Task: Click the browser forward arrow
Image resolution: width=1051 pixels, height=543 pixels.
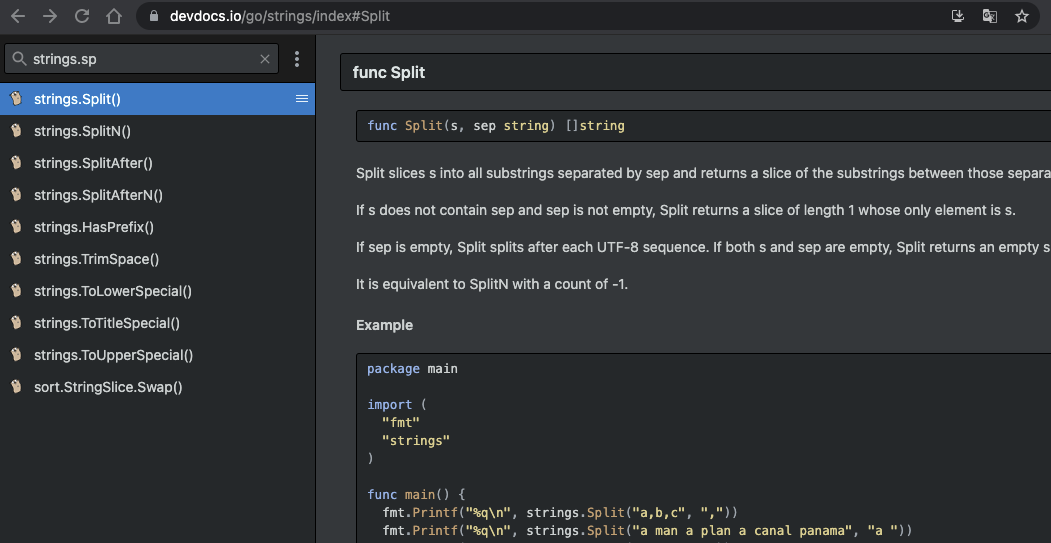Action: coord(50,16)
